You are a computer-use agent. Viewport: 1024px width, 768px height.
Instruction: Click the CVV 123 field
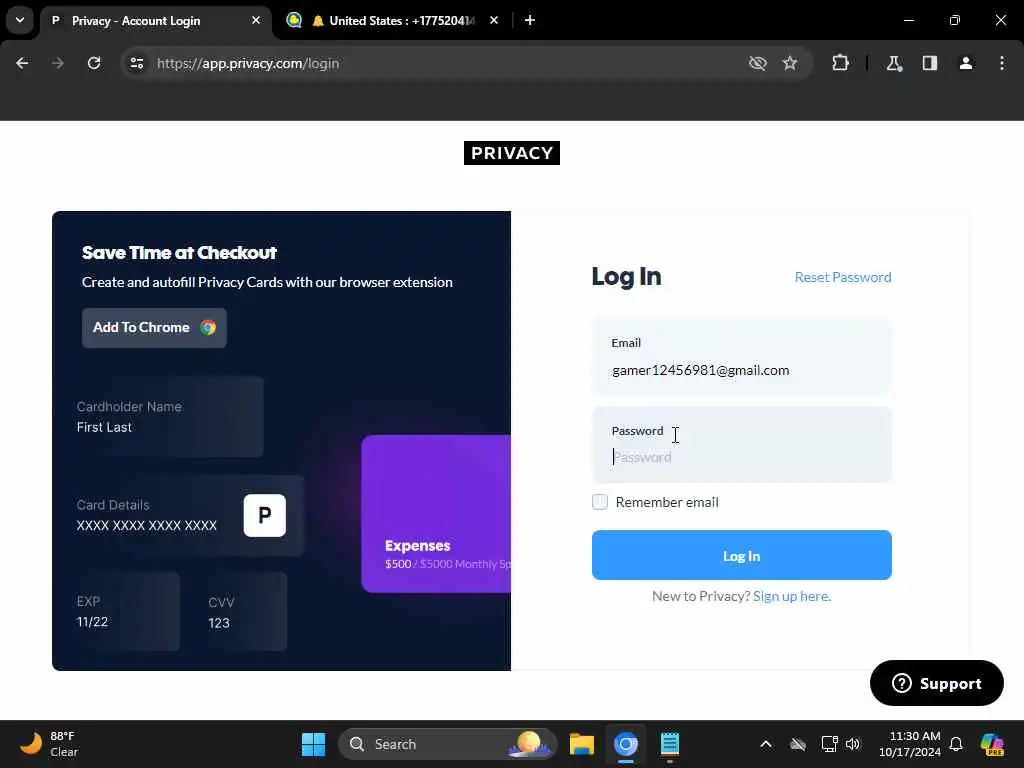[x=245, y=611]
